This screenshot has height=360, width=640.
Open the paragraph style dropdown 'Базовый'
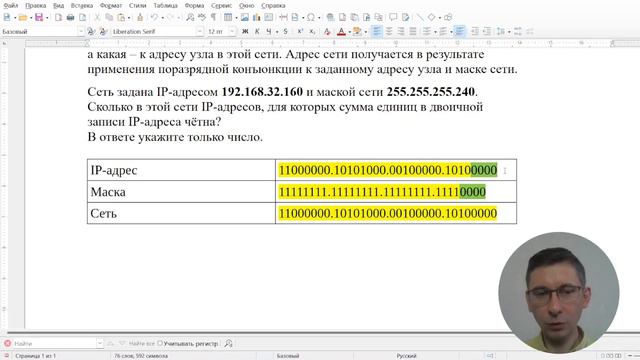[x=80, y=31]
